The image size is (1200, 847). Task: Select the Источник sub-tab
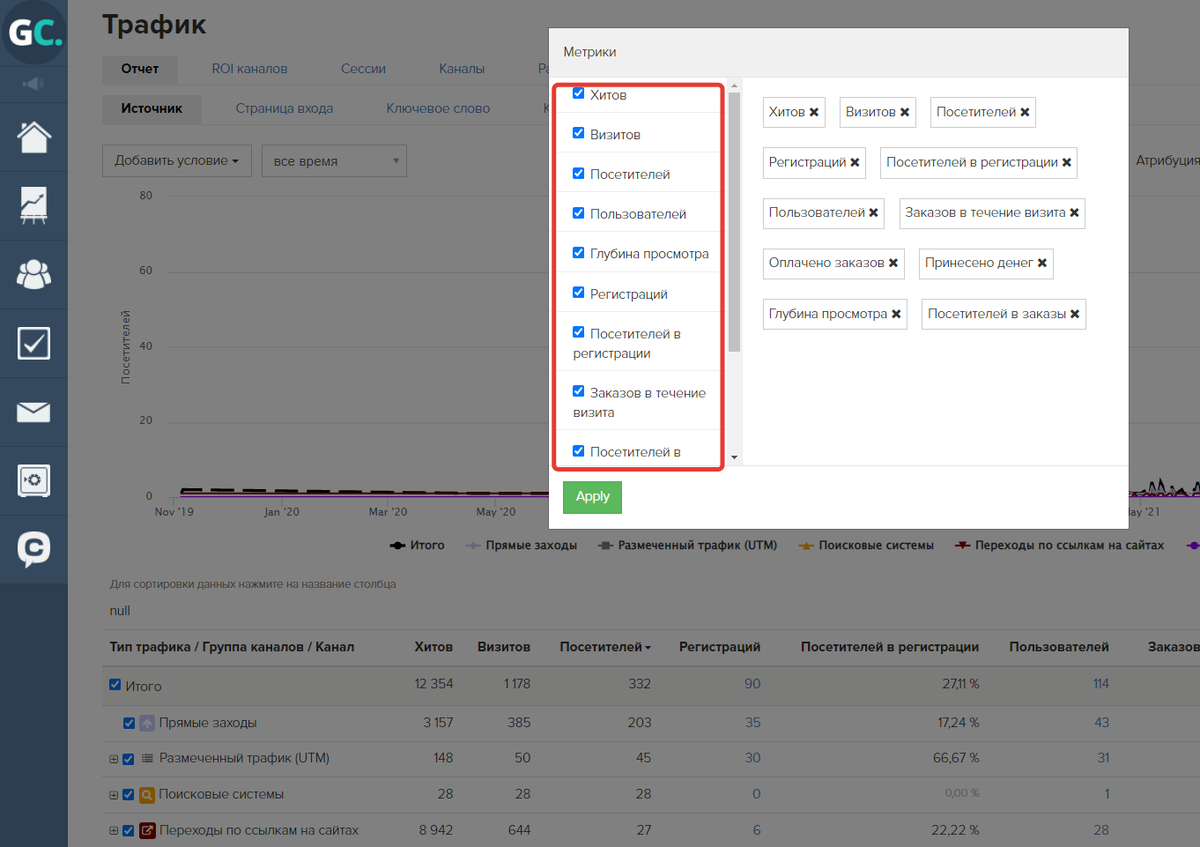[x=152, y=108]
